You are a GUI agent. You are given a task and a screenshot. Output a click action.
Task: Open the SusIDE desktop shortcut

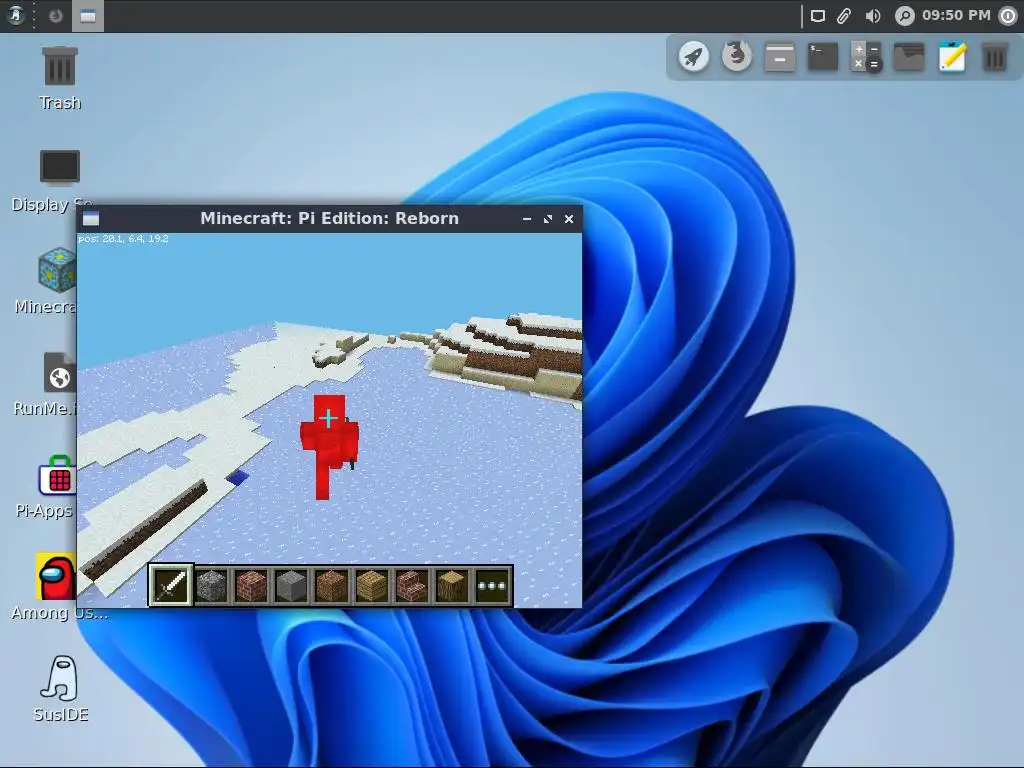61,689
